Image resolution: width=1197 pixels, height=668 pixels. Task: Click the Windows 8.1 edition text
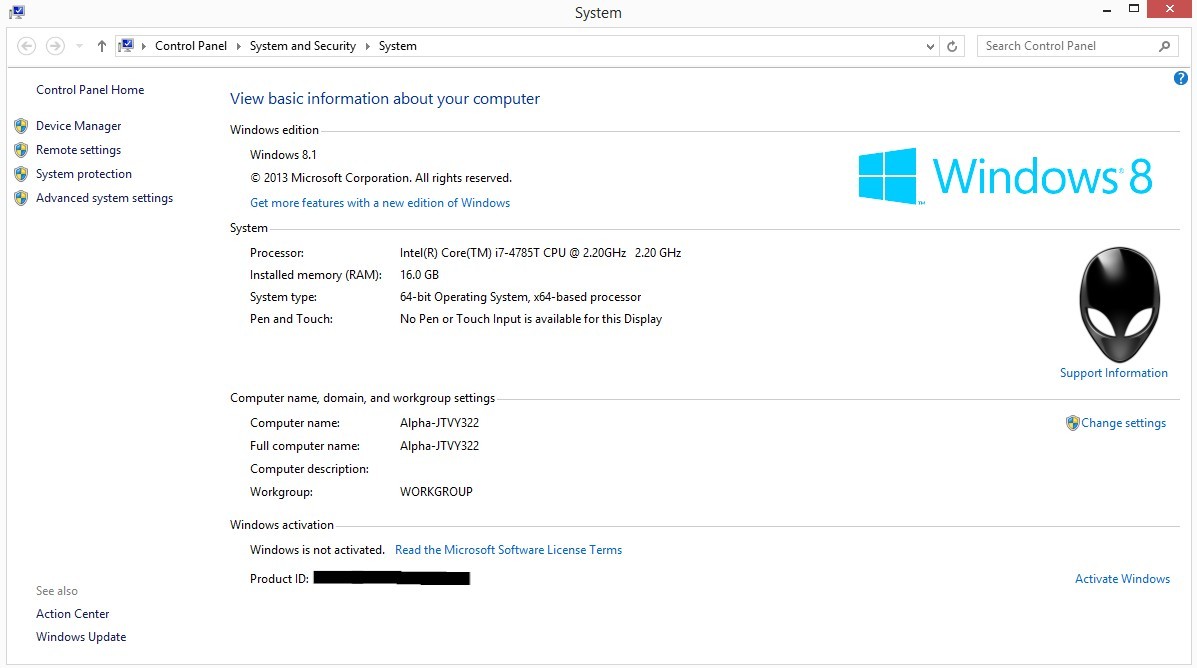pos(283,155)
